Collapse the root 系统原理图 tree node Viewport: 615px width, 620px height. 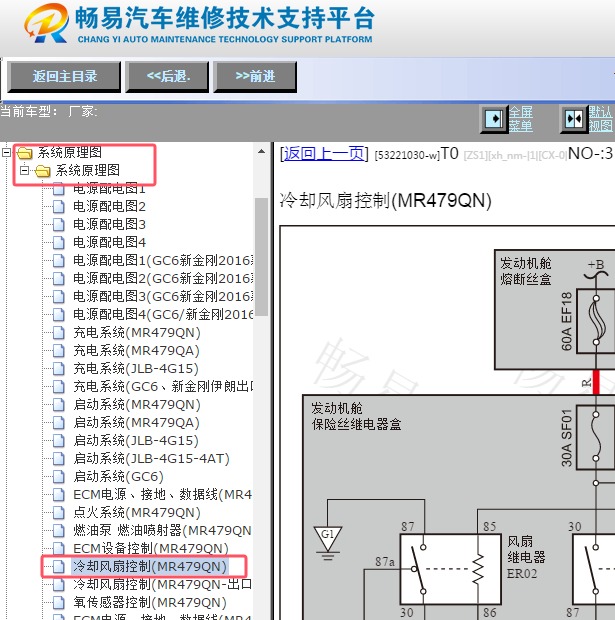tap(6, 152)
